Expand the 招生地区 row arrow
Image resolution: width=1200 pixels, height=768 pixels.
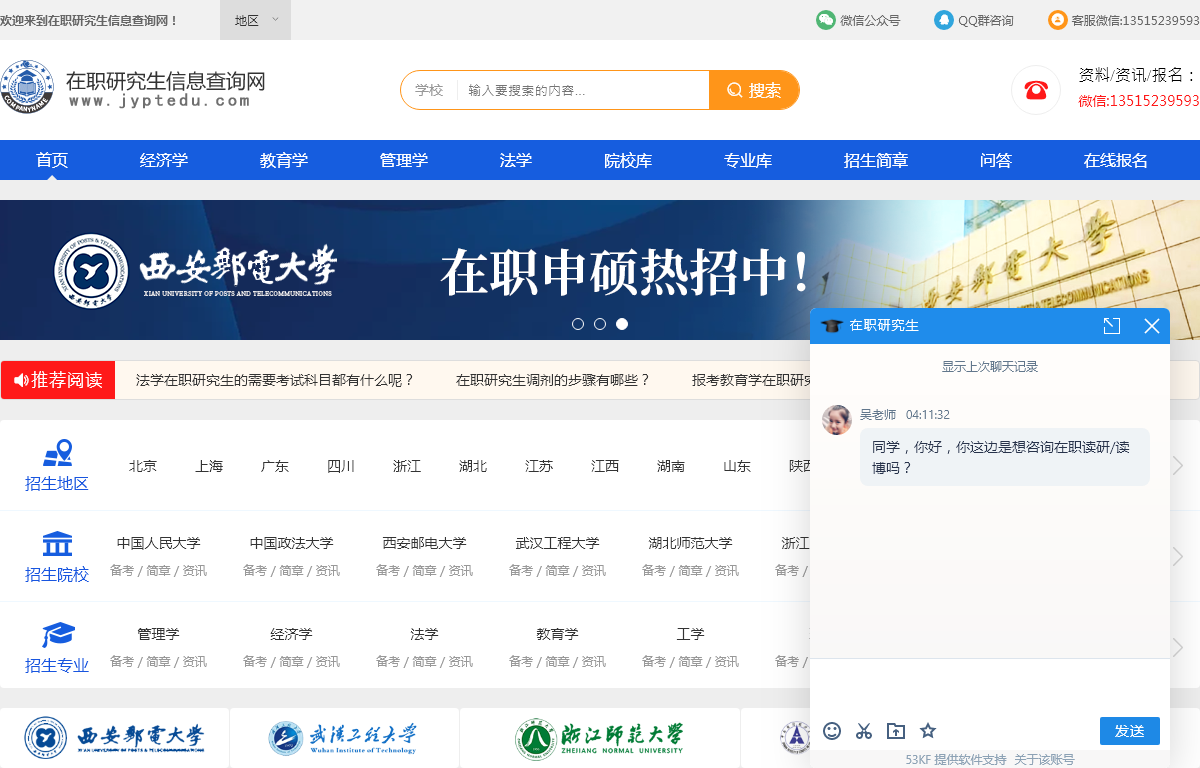(x=1178, y=465)
